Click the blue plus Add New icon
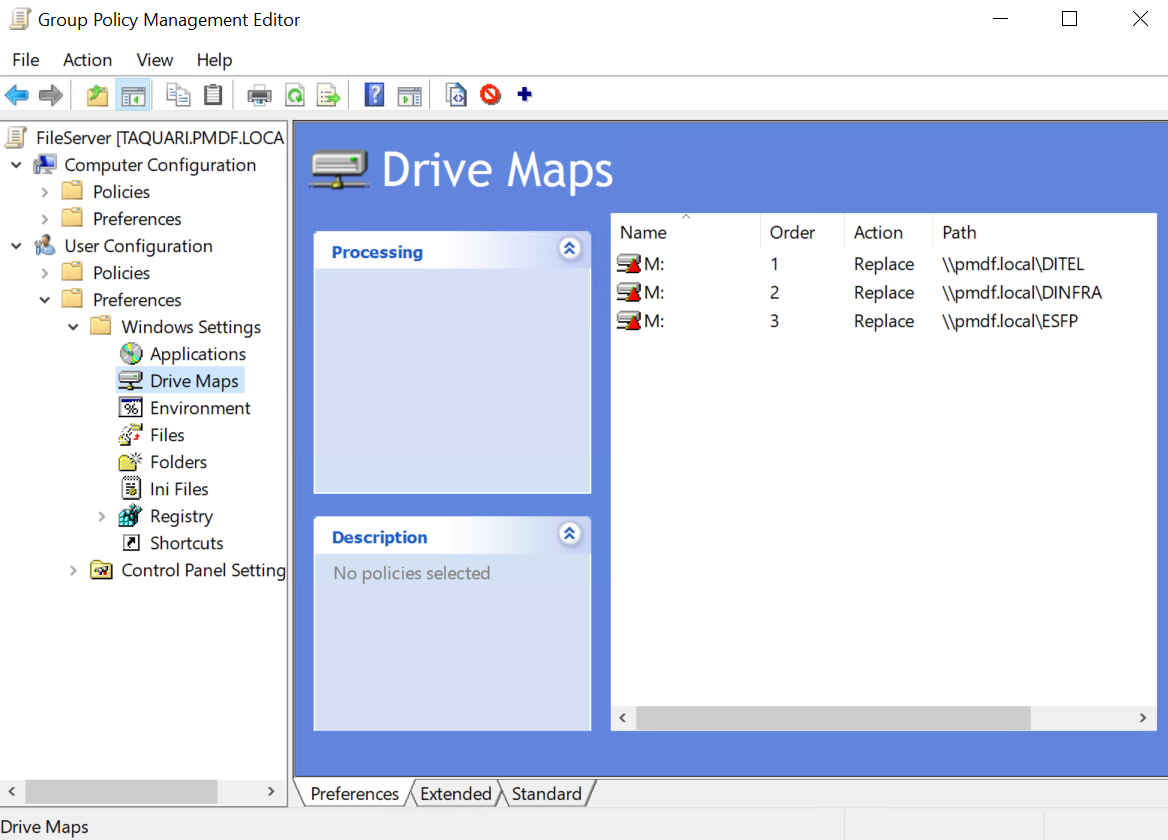This screenshot has height=840, width=1168. (524, 95)
